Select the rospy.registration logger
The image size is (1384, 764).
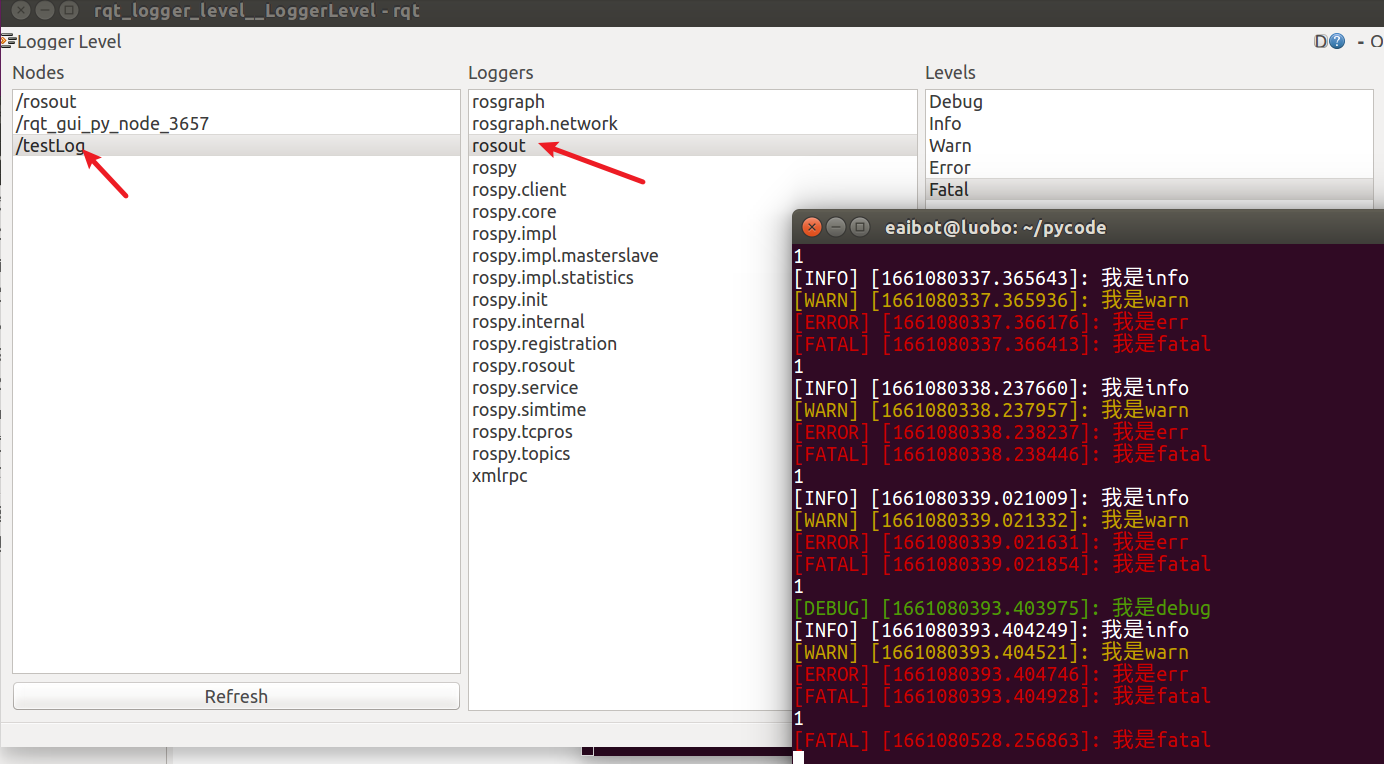coord(630,344)
